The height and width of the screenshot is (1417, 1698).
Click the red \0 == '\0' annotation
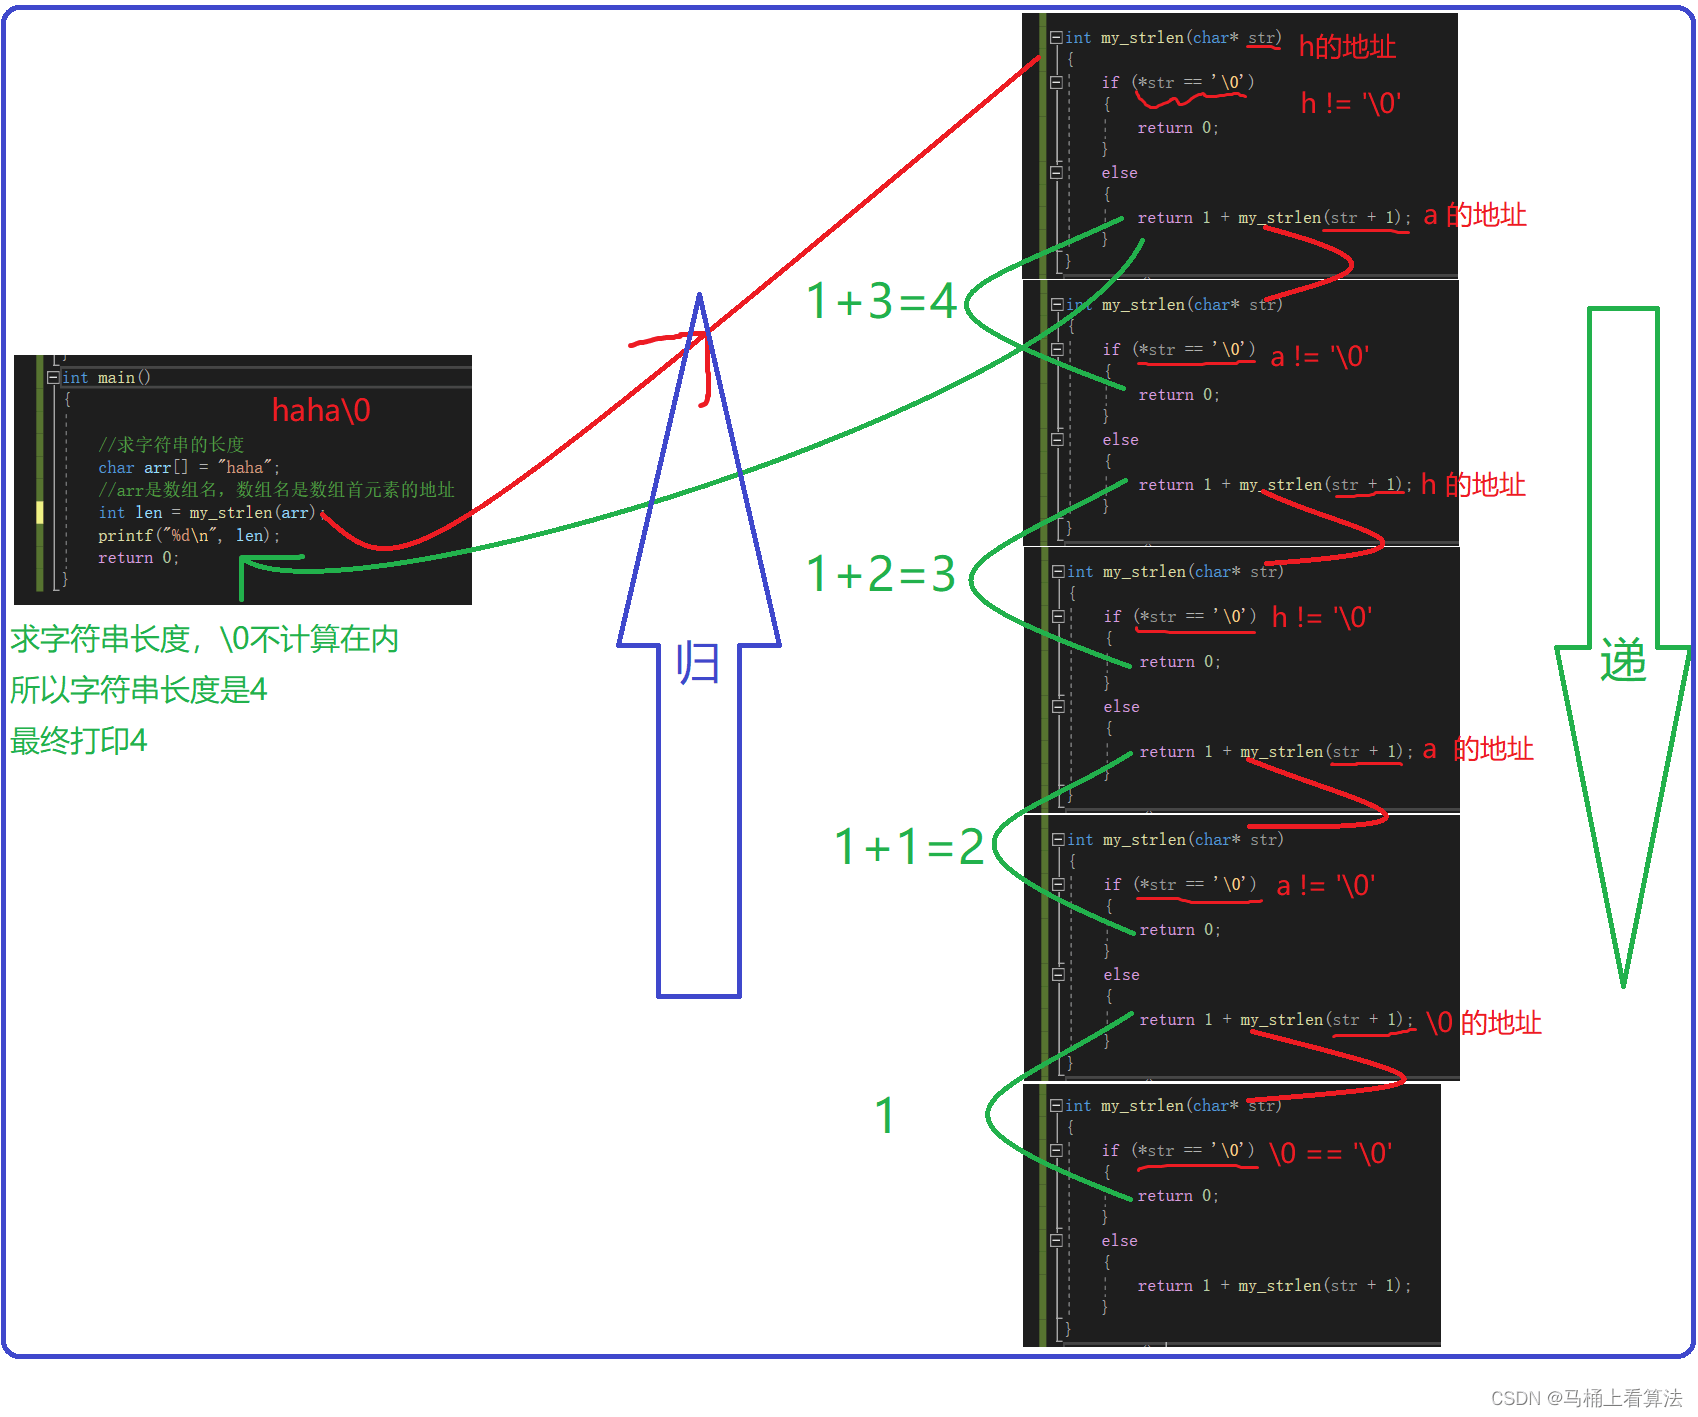point(1330,1153)
